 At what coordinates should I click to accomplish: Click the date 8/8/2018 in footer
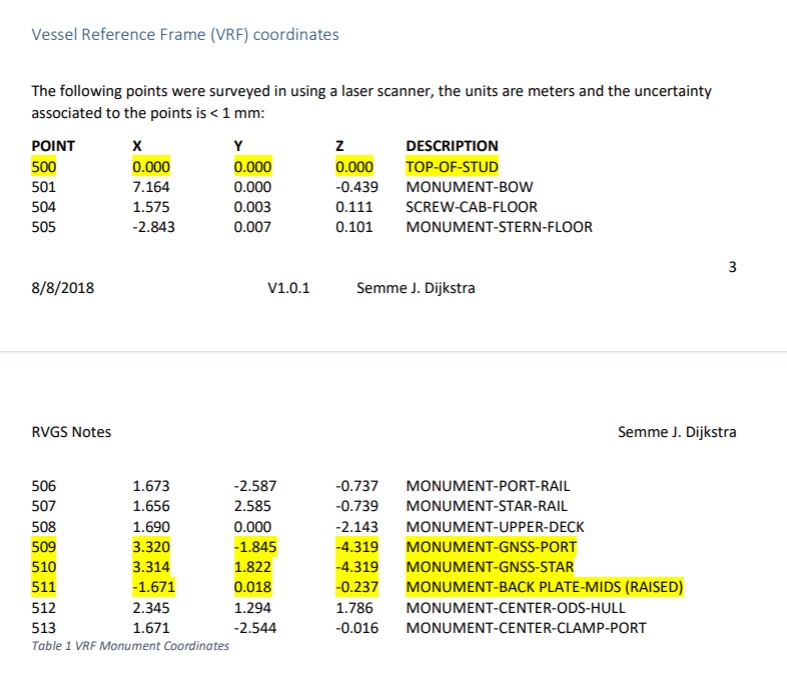(x=63, y=289)
